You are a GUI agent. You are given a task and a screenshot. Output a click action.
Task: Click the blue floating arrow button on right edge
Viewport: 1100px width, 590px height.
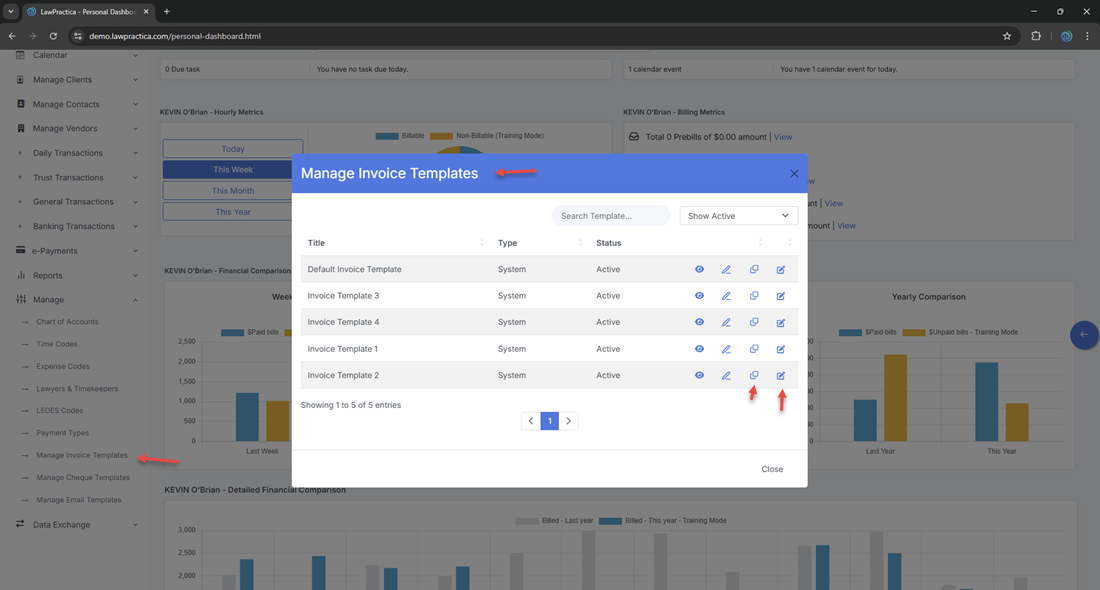click(x=1083, y=335)
